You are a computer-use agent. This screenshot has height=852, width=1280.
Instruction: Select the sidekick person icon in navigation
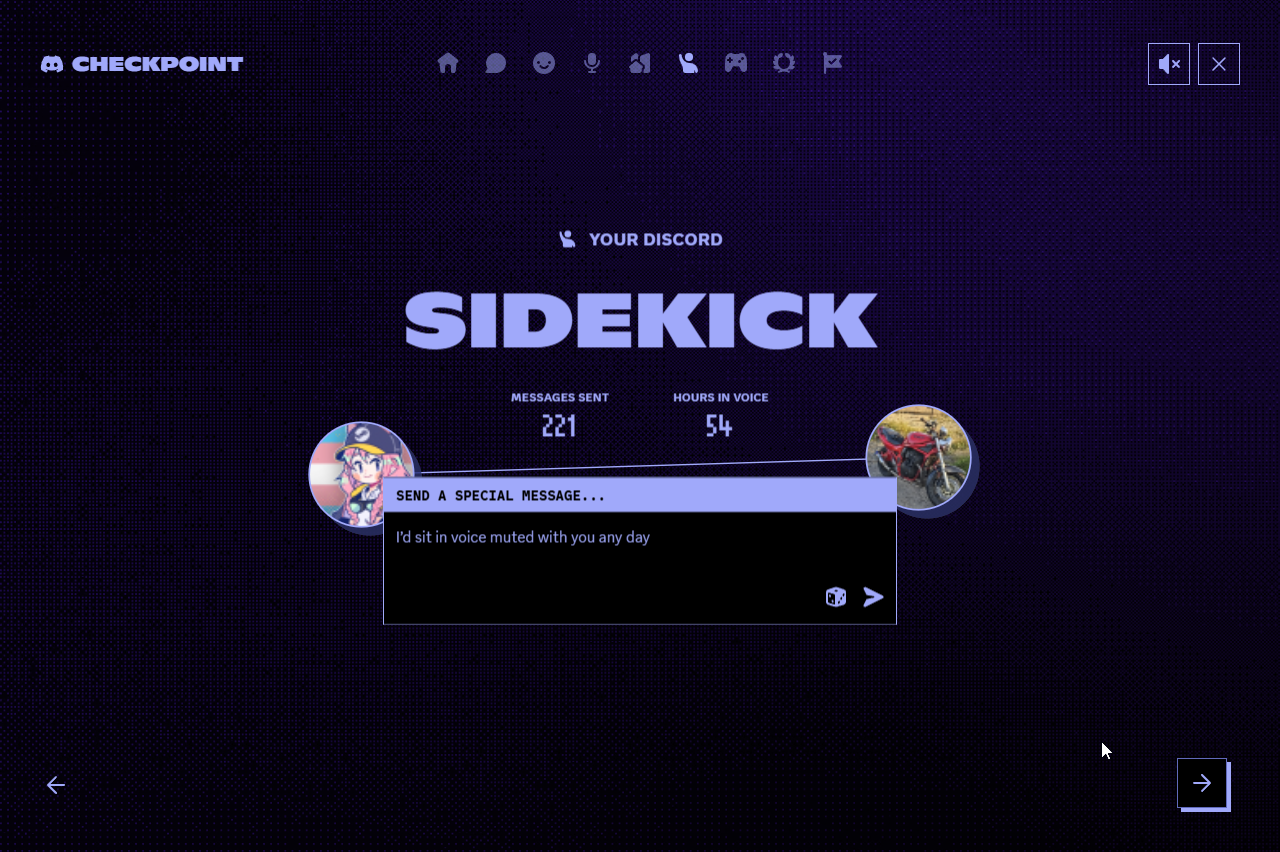pos(688,63)
